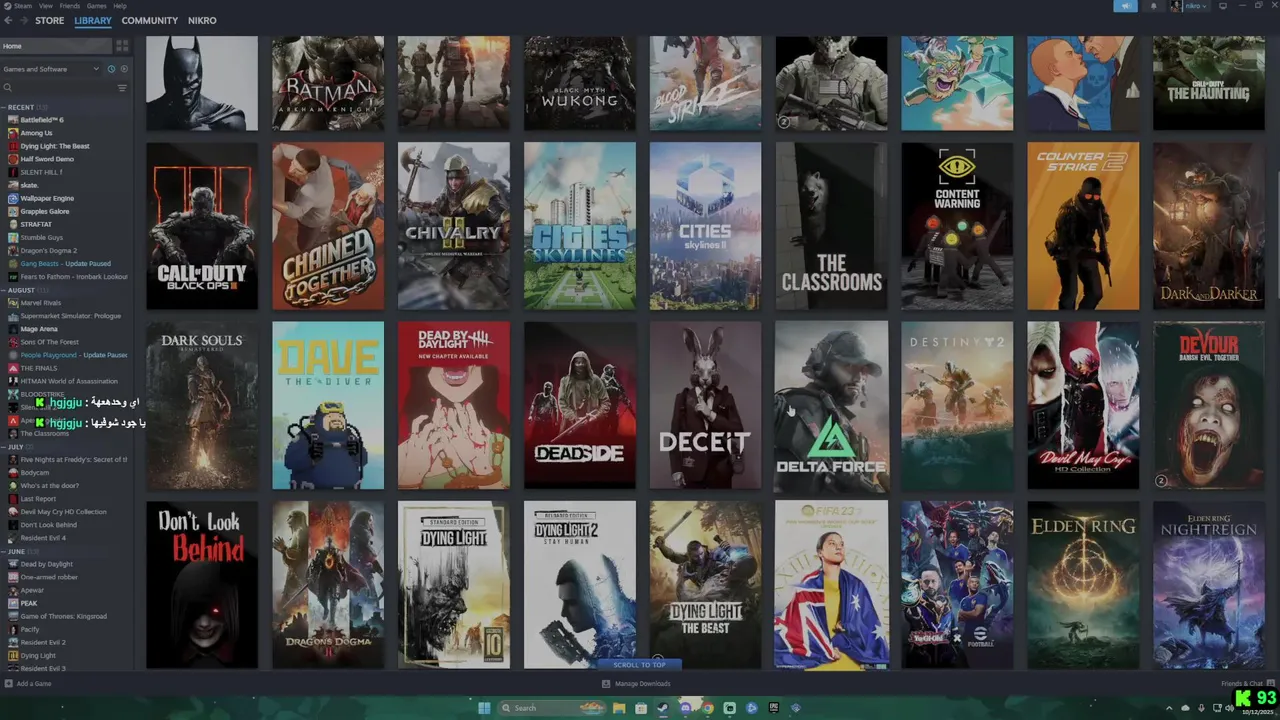Click the library search magnifier icon

pyautogui.click(x=8, y=88)
